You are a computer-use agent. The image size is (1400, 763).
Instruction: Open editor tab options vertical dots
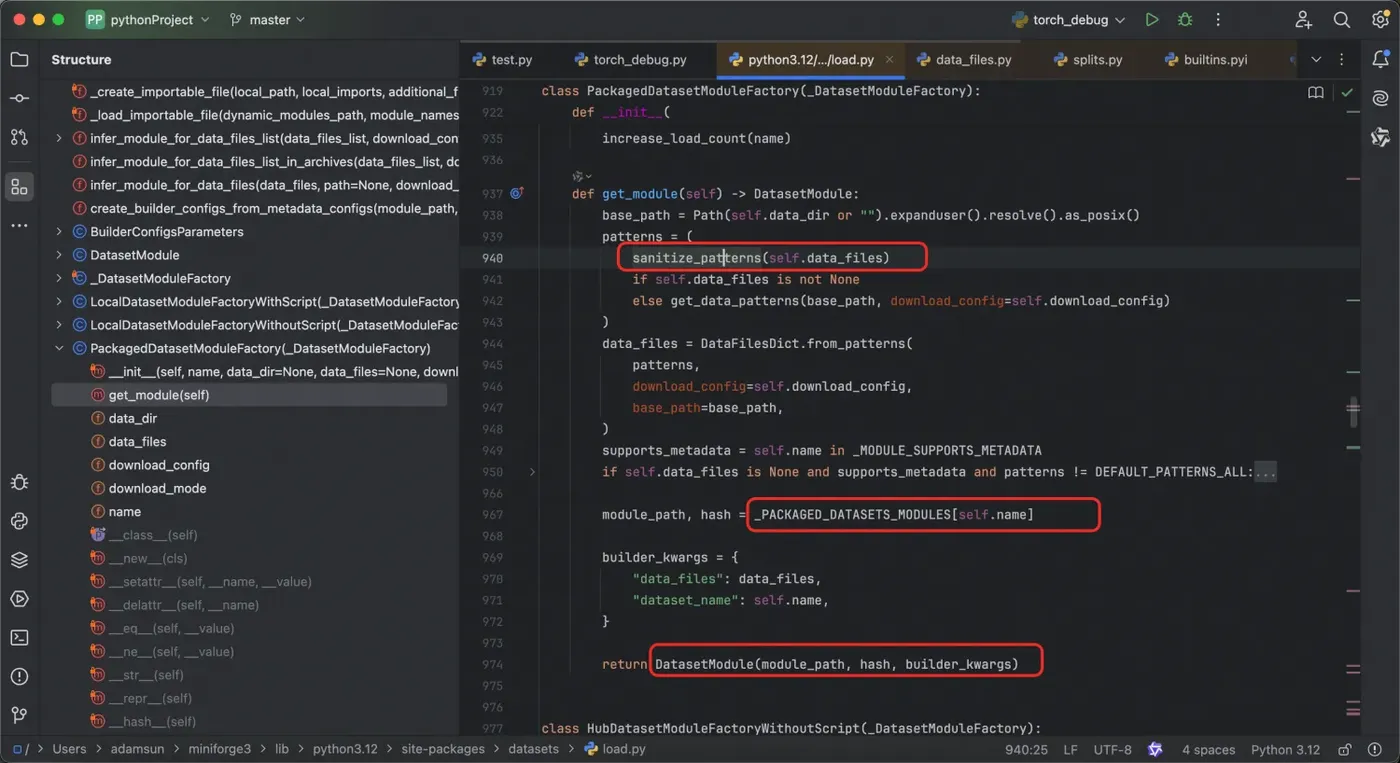pyautogui.click(x=1343, y=60)
